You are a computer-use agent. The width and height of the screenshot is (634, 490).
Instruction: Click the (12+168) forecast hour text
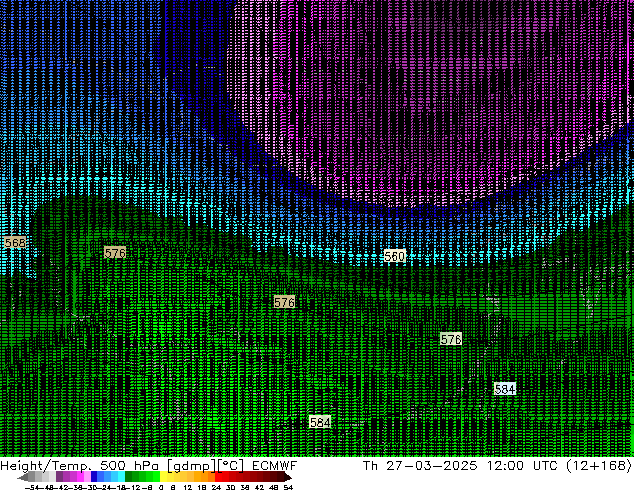pyautogui.click(x=600, y=465)
